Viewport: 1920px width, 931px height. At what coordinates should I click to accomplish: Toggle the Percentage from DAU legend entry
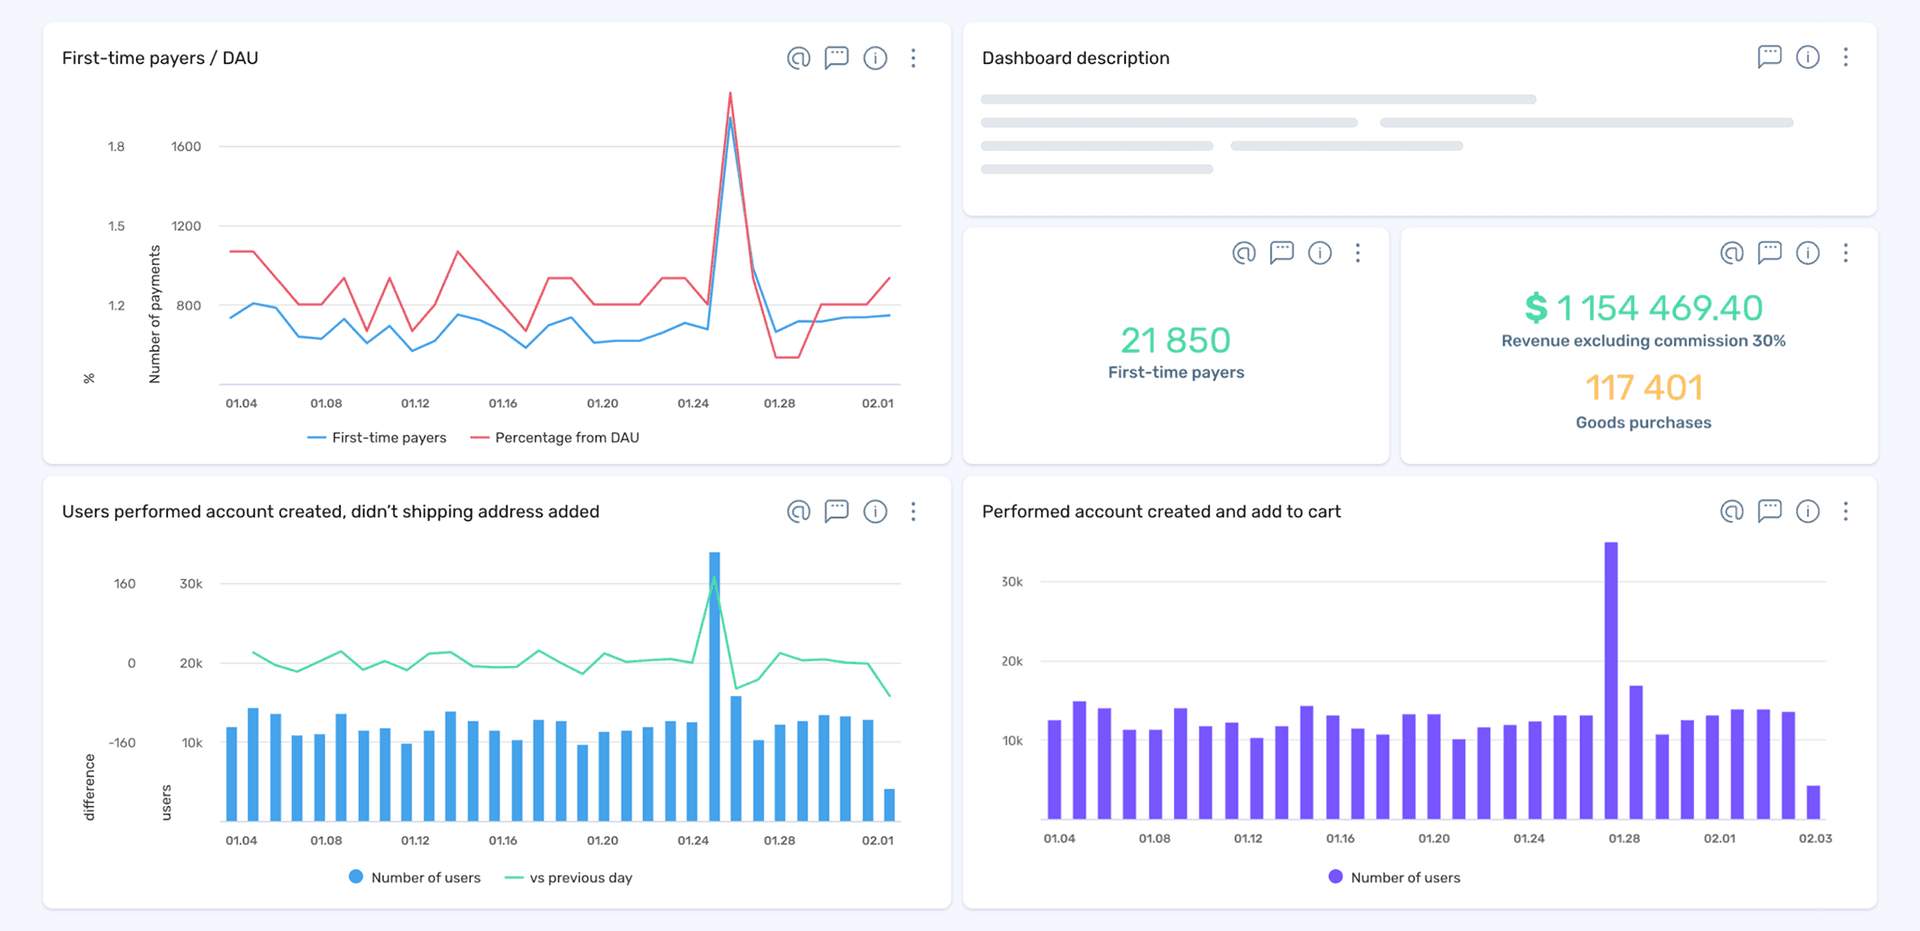click(x=555, y=437)
